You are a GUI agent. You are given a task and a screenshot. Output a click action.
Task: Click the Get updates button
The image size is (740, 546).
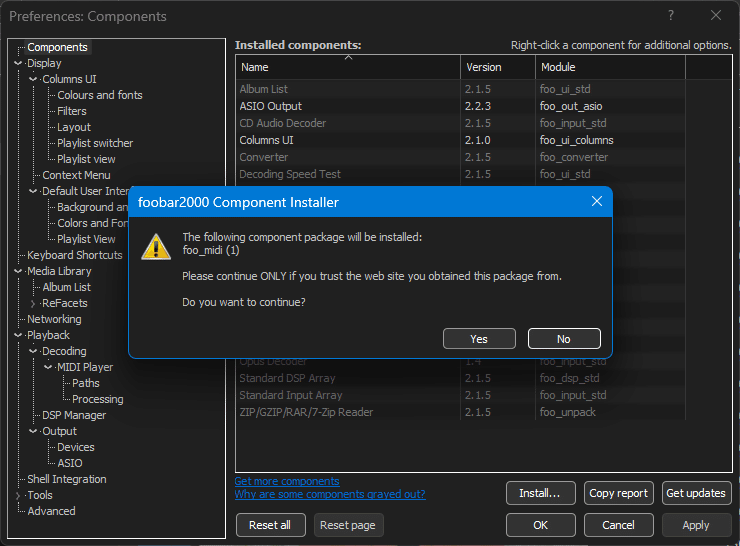point(696,493)
